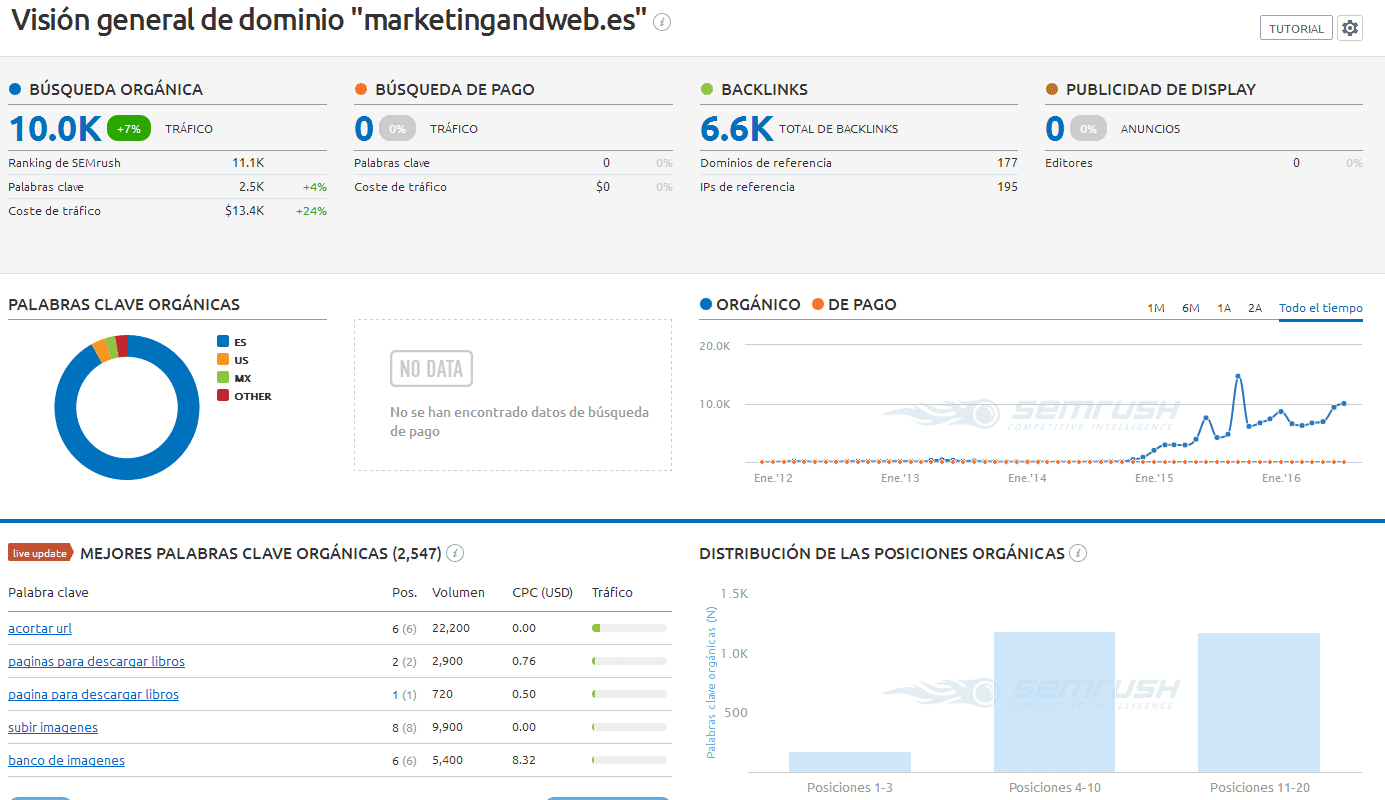The width and height of the screenshot is (1385, 800).
Task: Click the Backlinks section heading
Action: coord(764,89)
